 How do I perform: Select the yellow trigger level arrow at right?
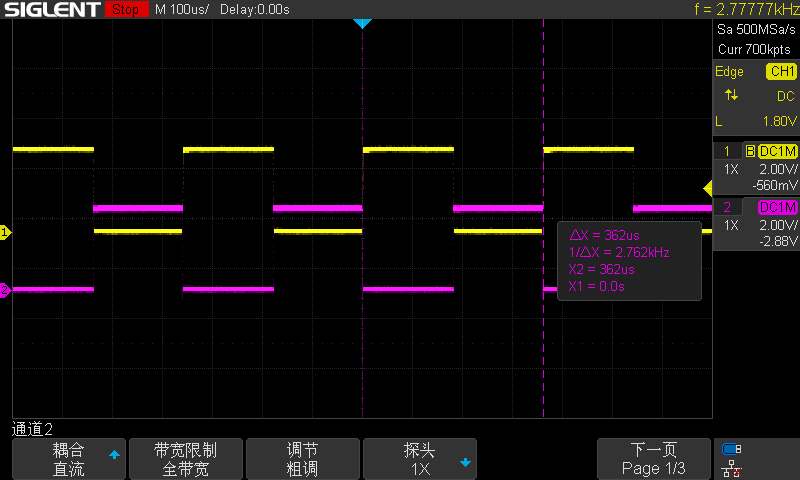click(x=708, y=188)
